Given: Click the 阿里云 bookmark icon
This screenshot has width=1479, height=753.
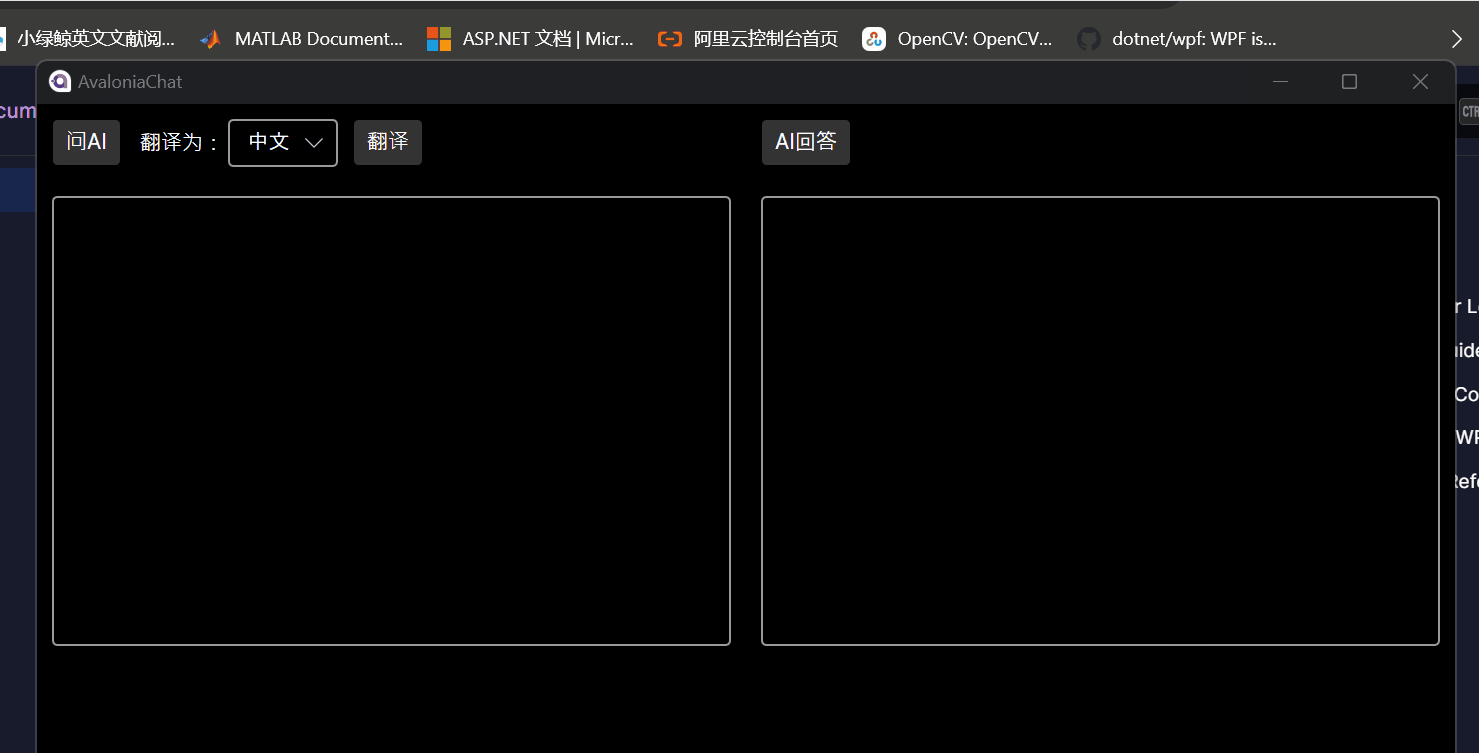Looking at the screenshot, I should tap(669, 39).
